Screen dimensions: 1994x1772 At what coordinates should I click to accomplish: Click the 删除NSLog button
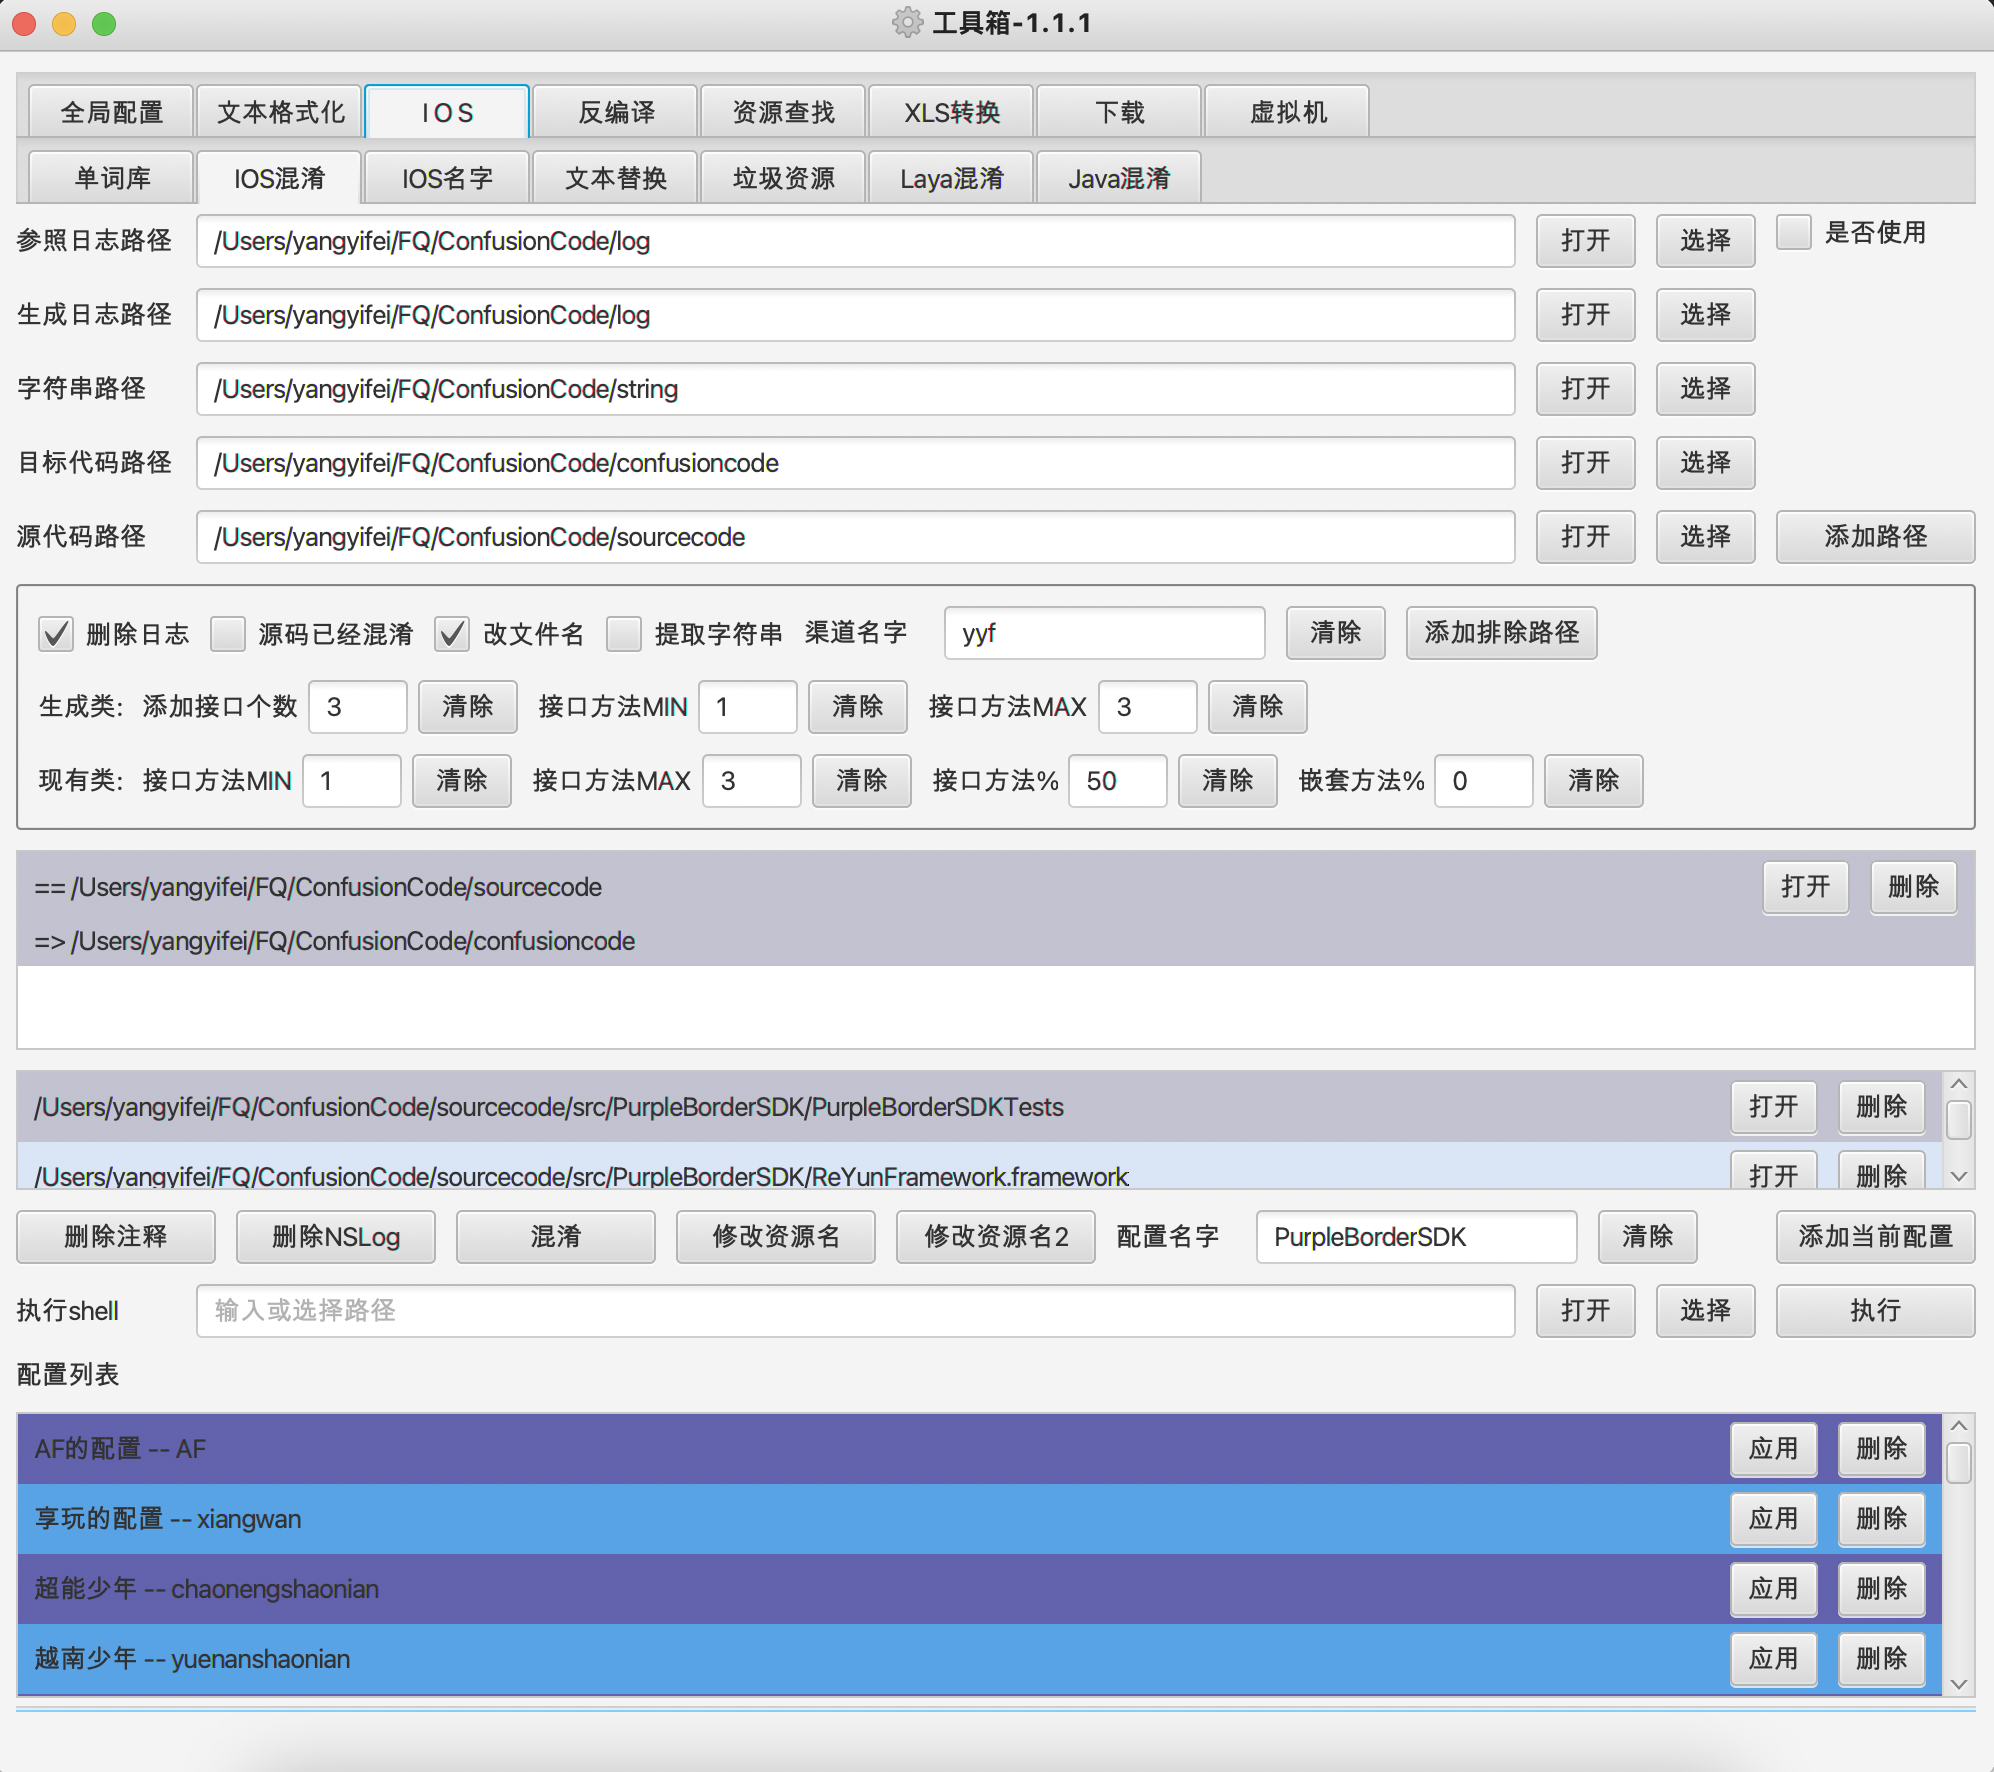[336, 1237]
